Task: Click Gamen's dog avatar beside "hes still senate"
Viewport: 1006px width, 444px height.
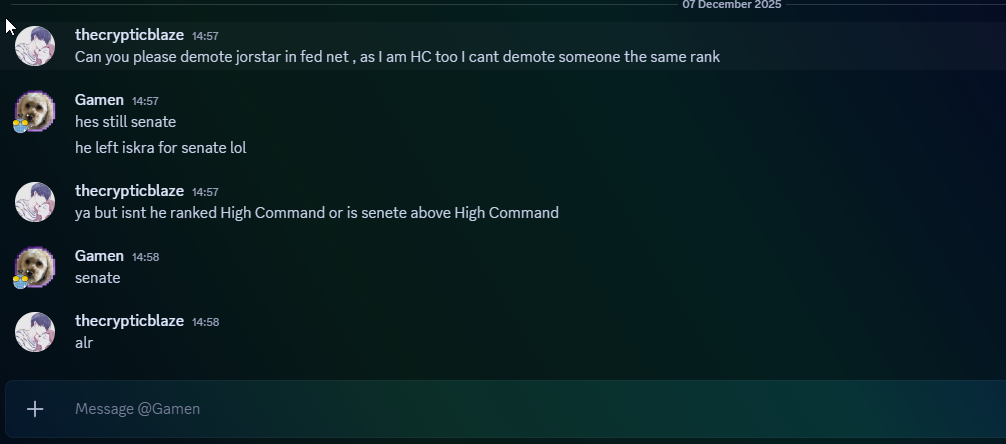Action: [x=35, y=111]
